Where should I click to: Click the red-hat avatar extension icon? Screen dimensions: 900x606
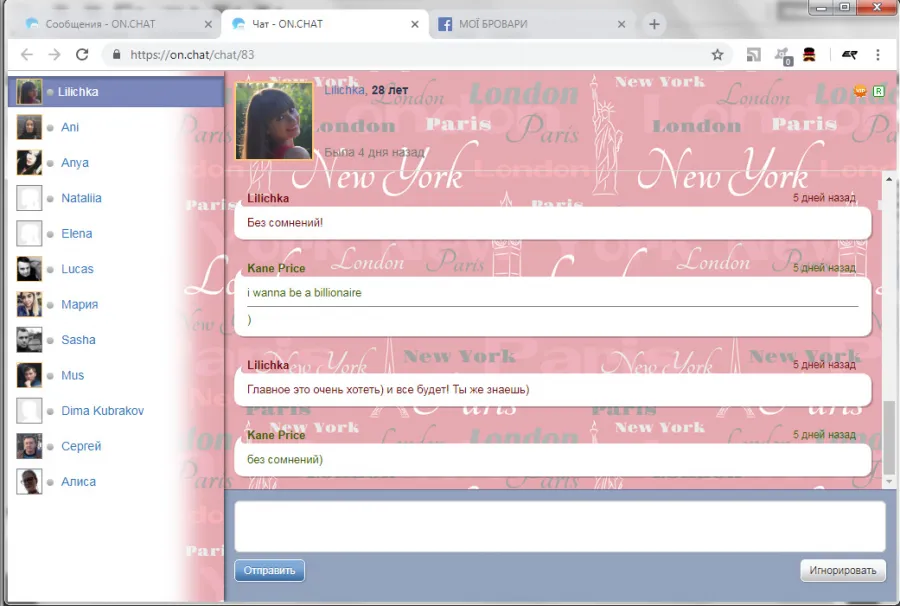(809, 55)
